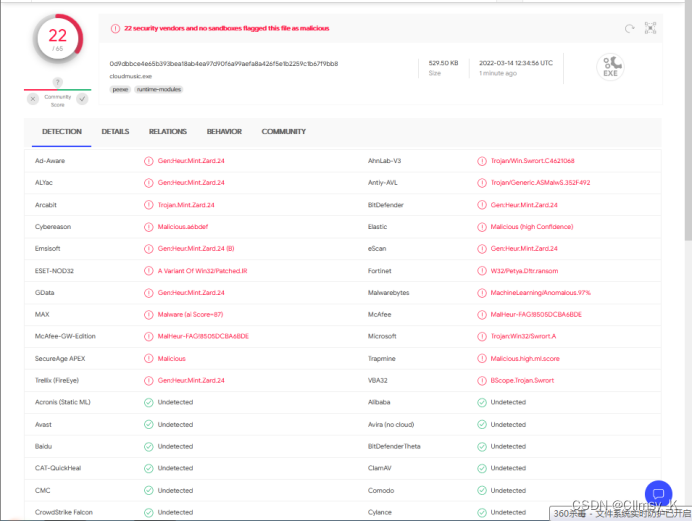
Task: Click the SecureAge APEX vendor name
Action: pyautogui.click(x=60, y=359)
